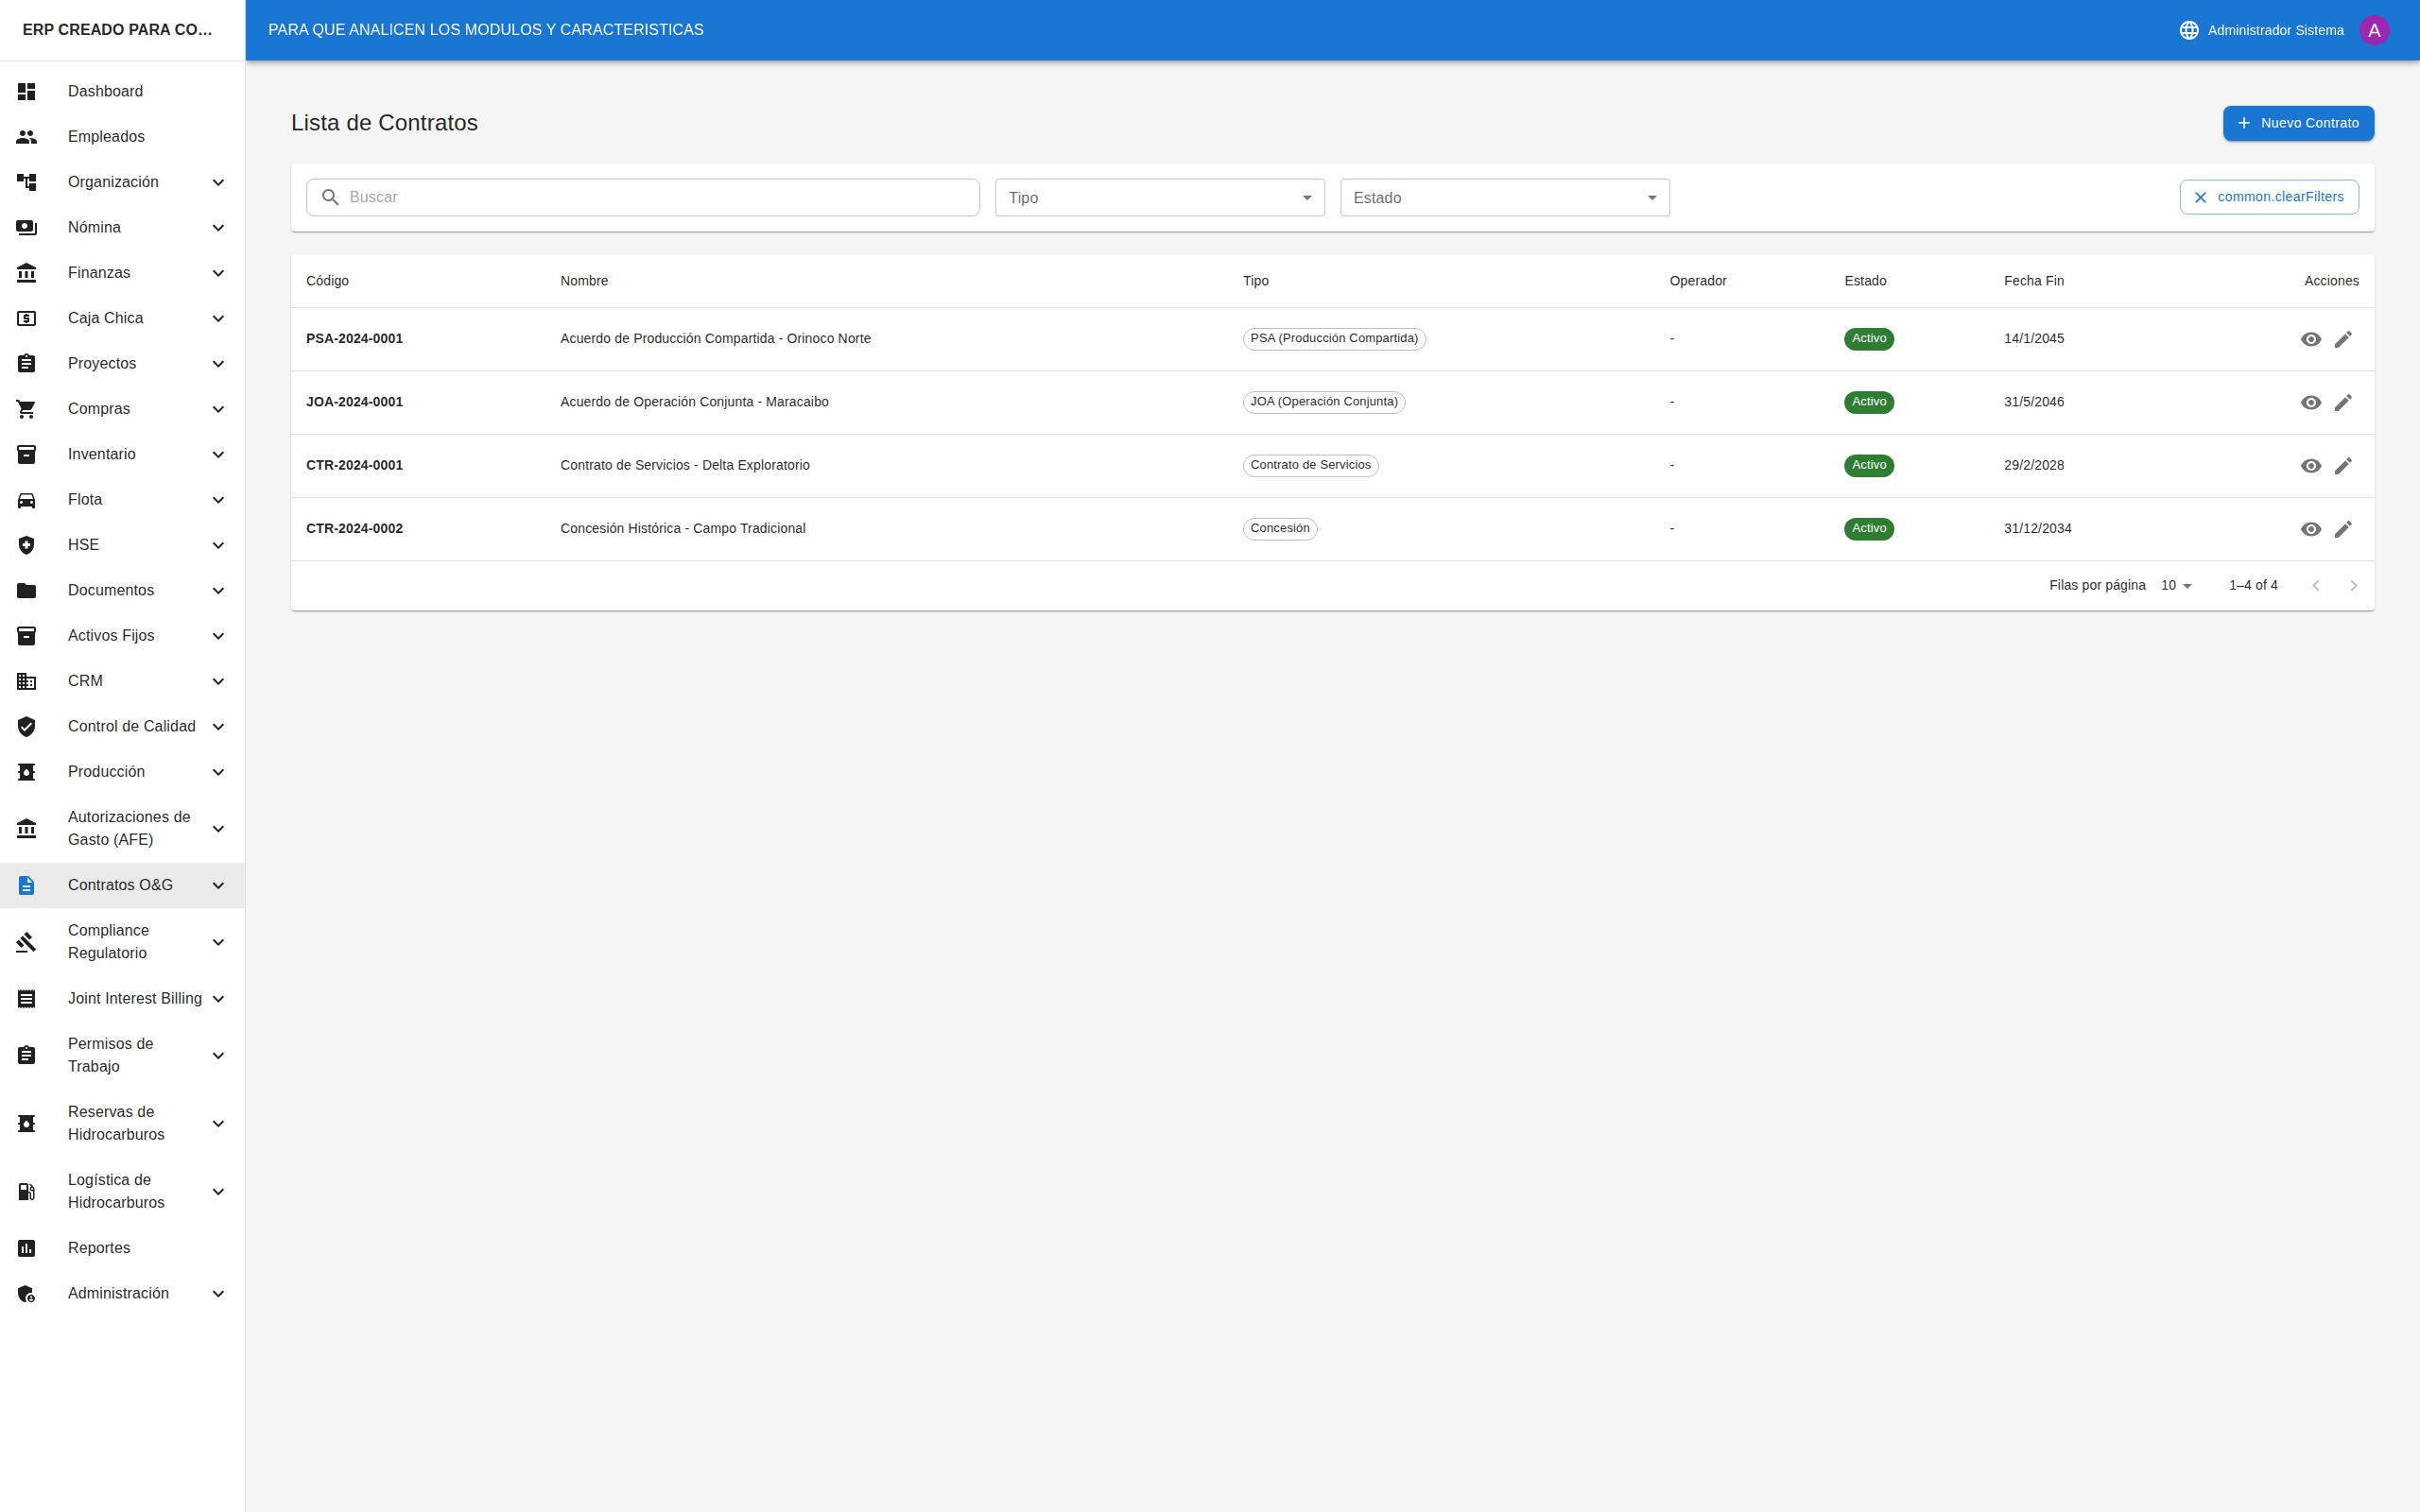Viewport: 2420px width, 1512px height.
Task: Edit contract CTR-2024-0002 with pencil icon
Action: [2343, 529]
